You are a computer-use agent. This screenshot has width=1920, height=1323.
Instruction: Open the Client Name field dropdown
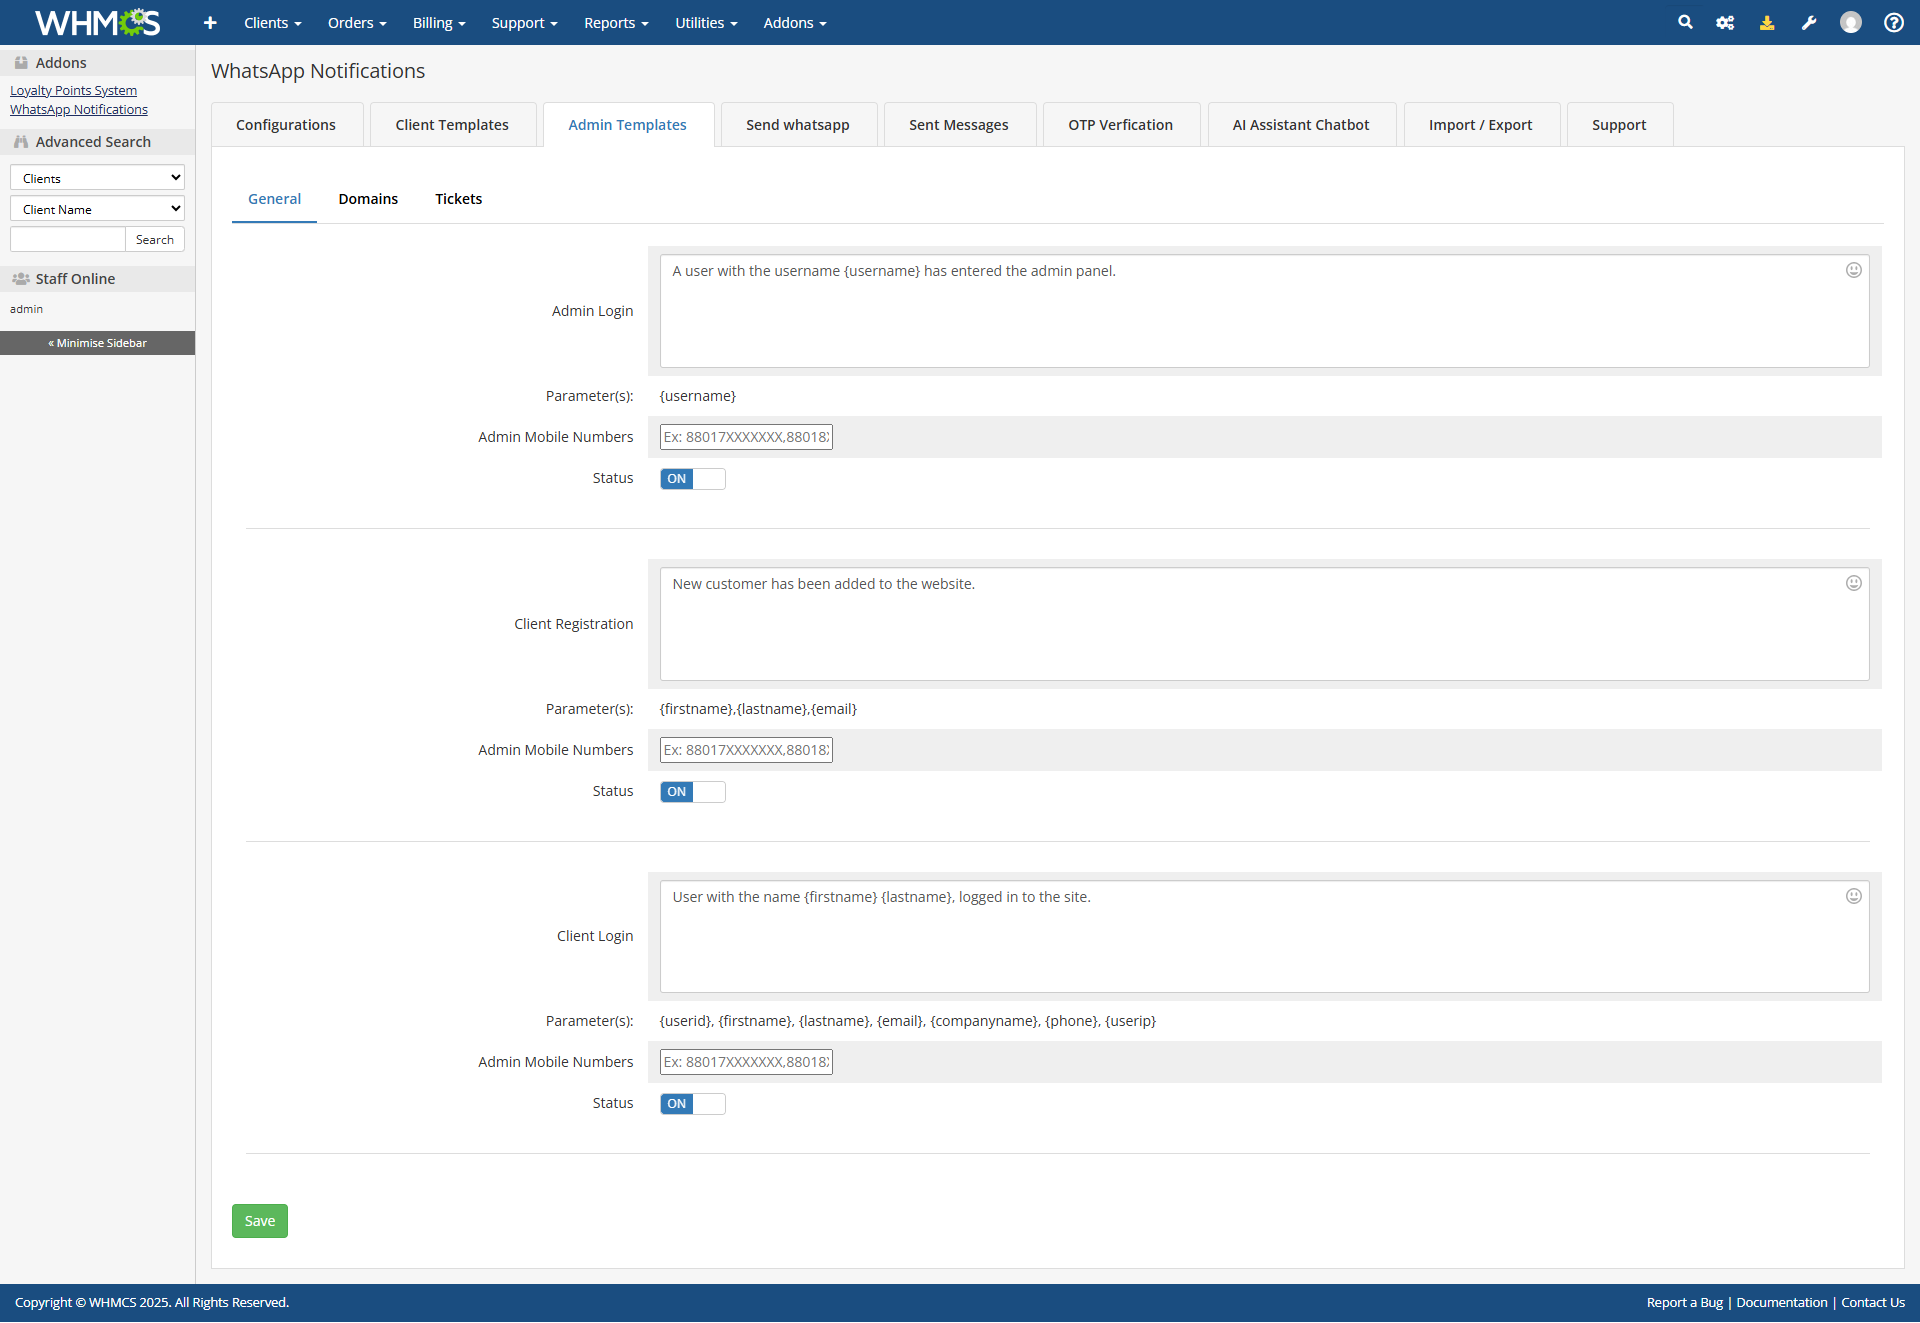click(x=97, y=209)
